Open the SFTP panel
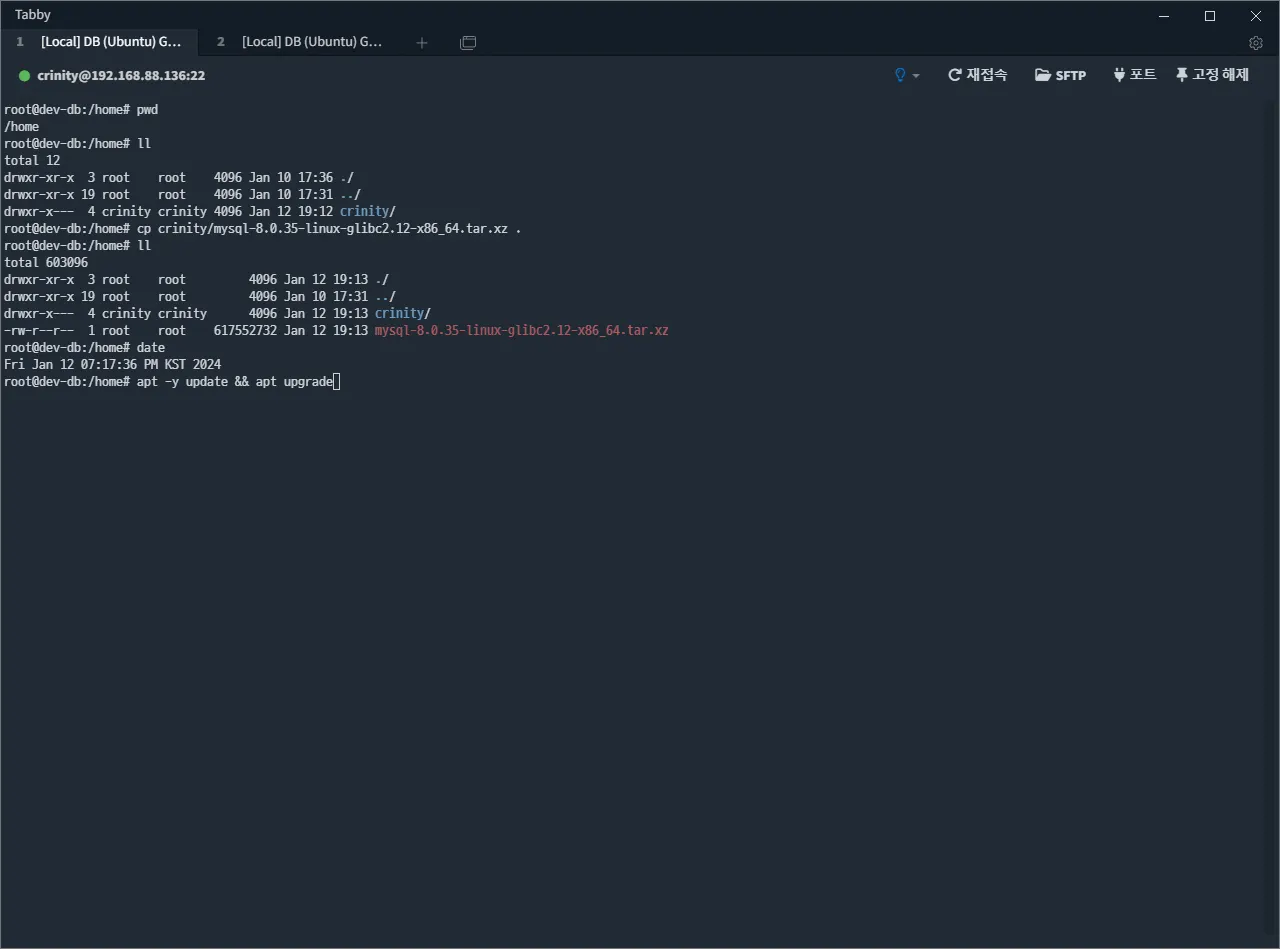This screenshot has width=1280, height=949. click(1060, 75)
